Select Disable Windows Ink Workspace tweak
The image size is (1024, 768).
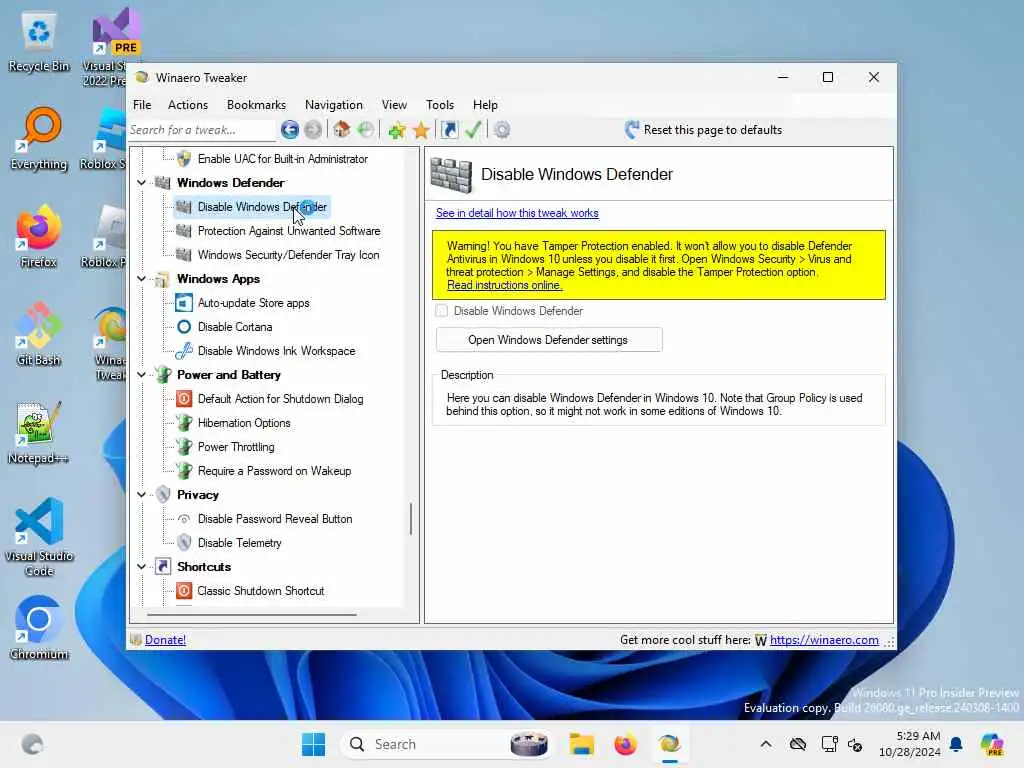(276, 351)
